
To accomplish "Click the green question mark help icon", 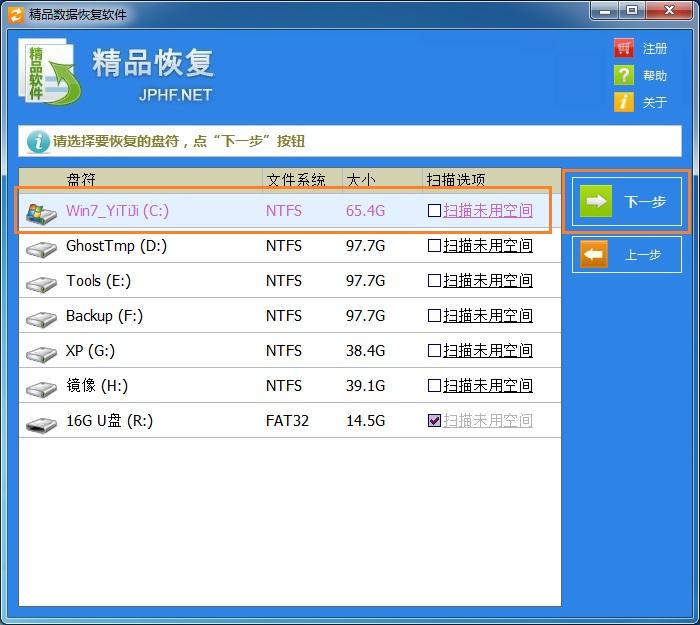I will click(624, 75).
